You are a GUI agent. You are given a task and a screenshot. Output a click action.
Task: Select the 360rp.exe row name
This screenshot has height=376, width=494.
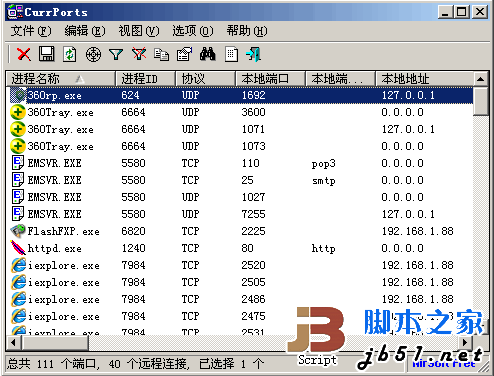click(x=54, y=96)
